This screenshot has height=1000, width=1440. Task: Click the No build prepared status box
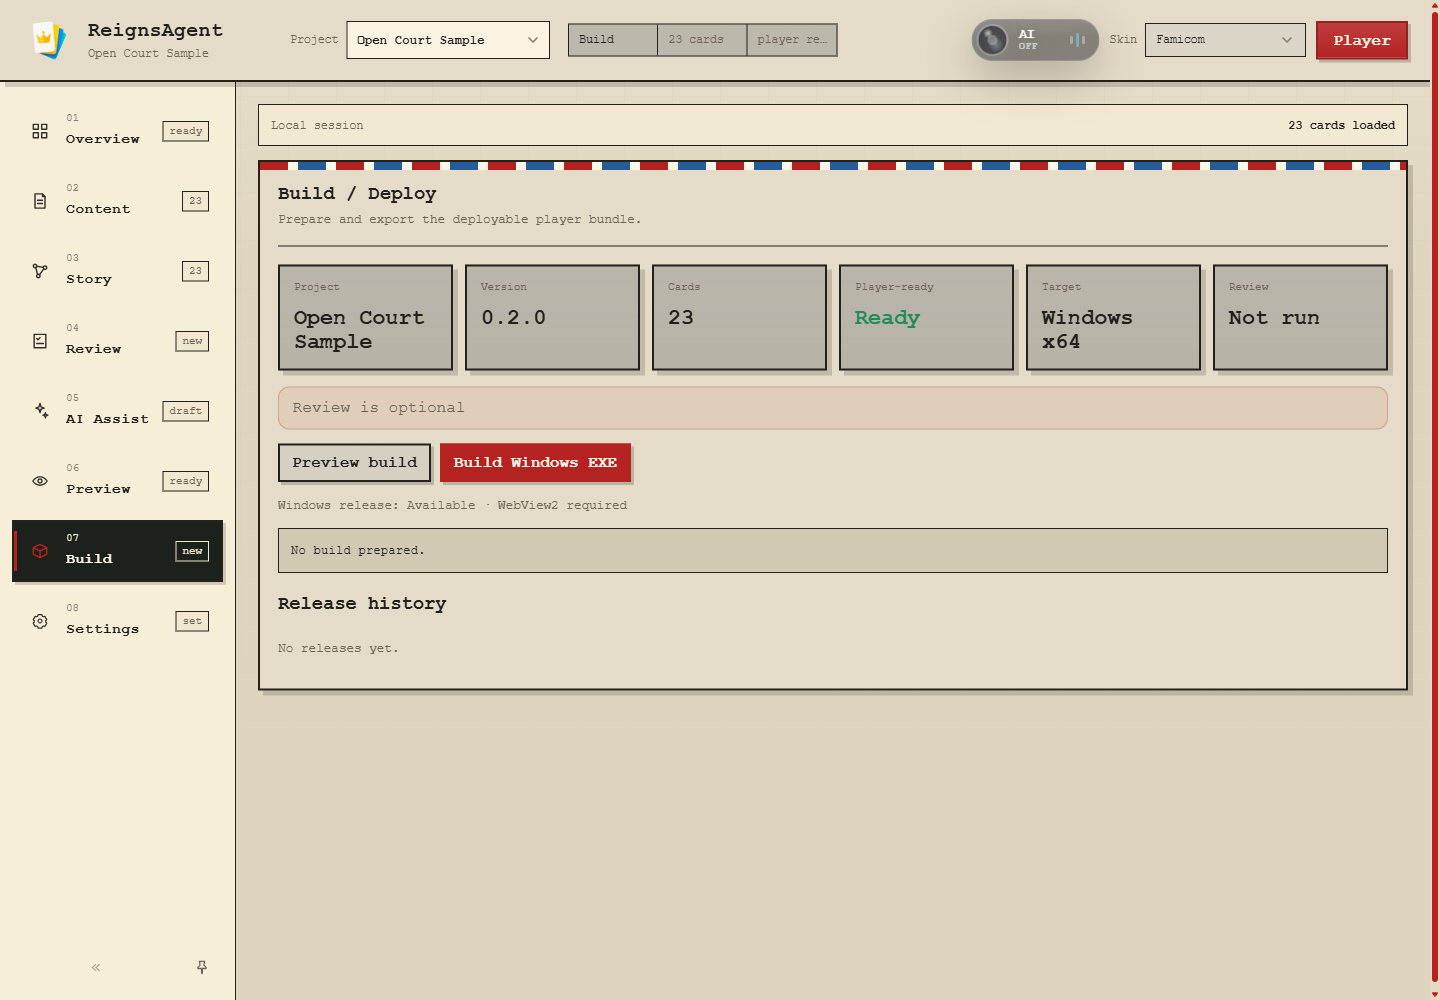[832, 550]
